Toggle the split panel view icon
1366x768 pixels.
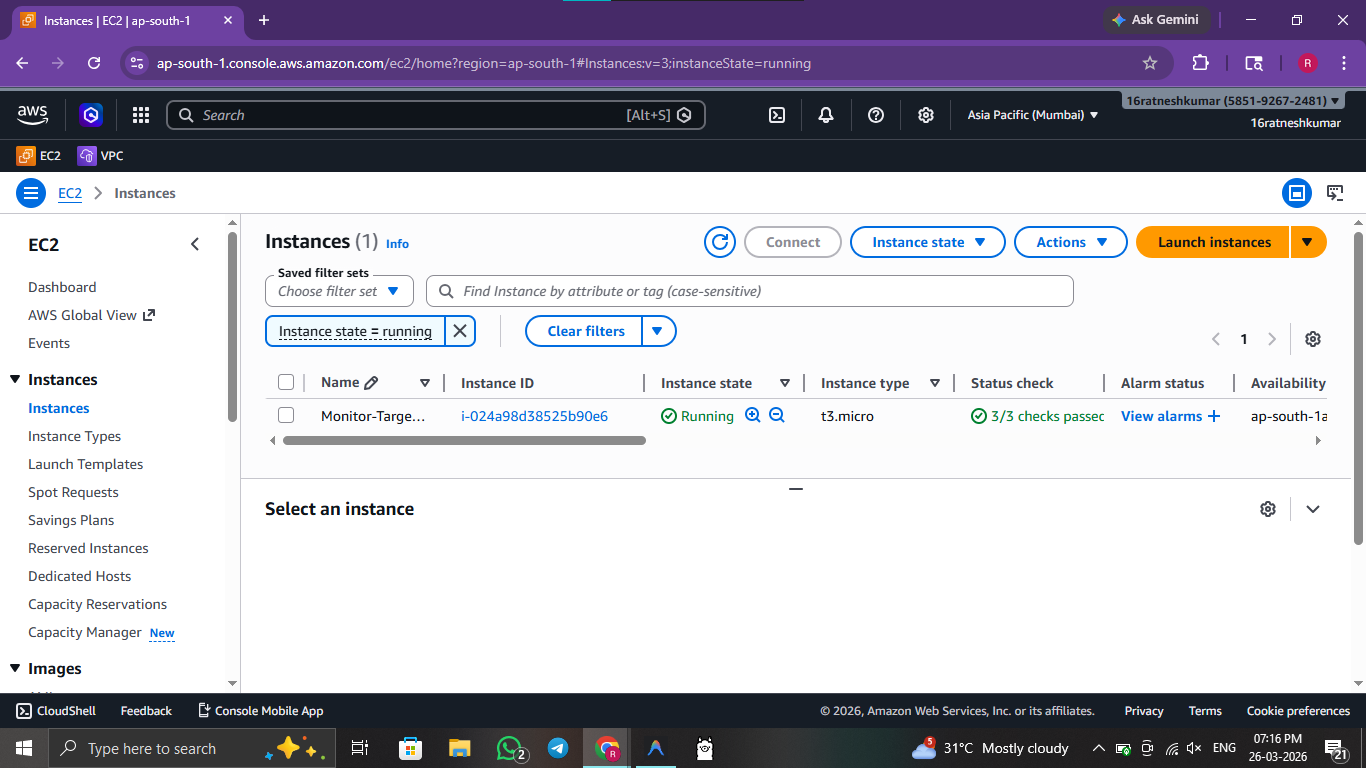pos(1297,193)
